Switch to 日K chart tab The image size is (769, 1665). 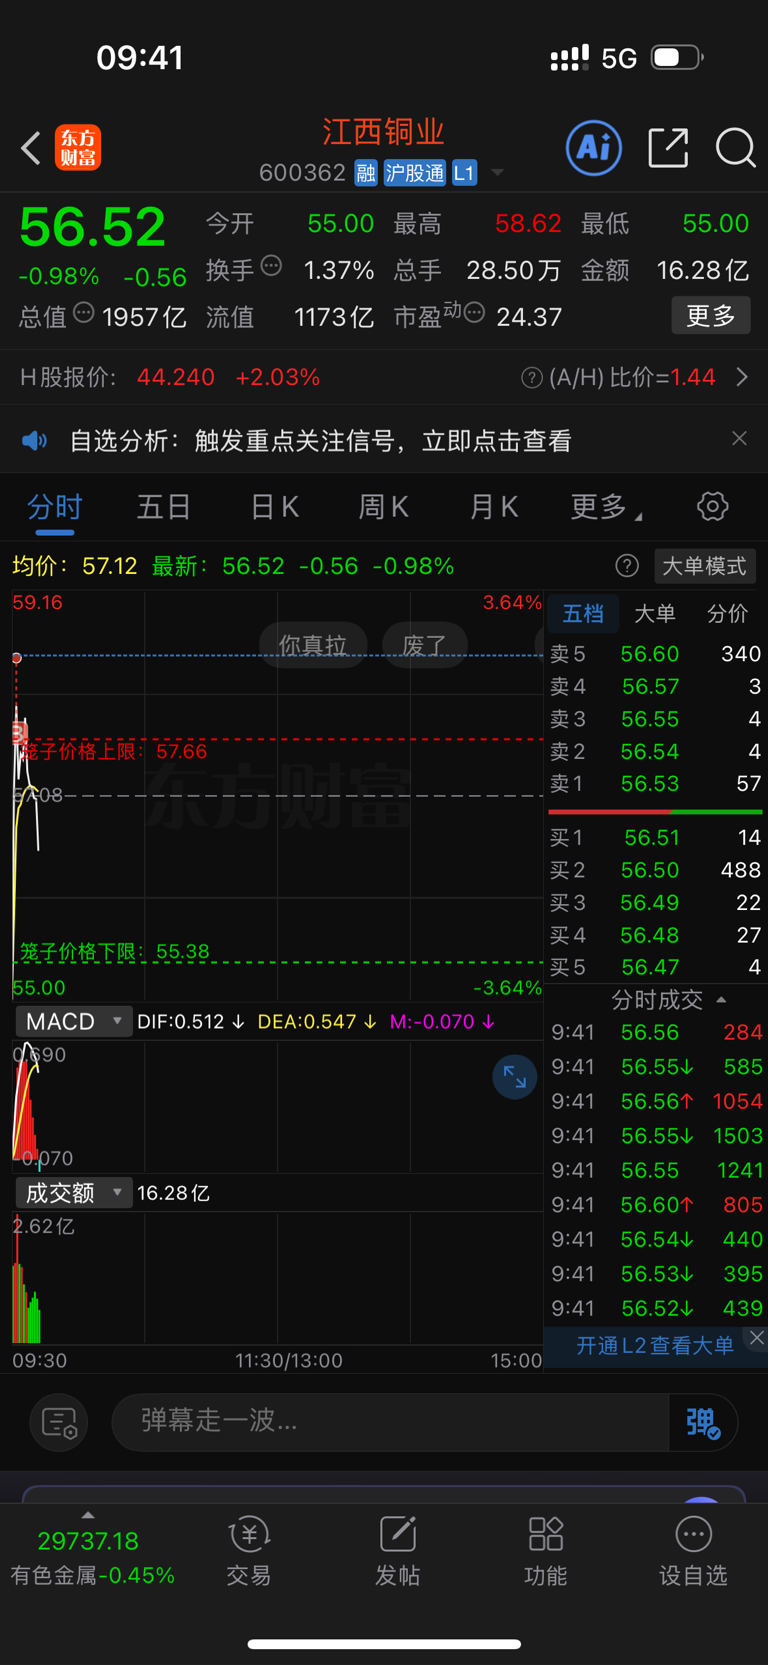(x=274, y=507)
